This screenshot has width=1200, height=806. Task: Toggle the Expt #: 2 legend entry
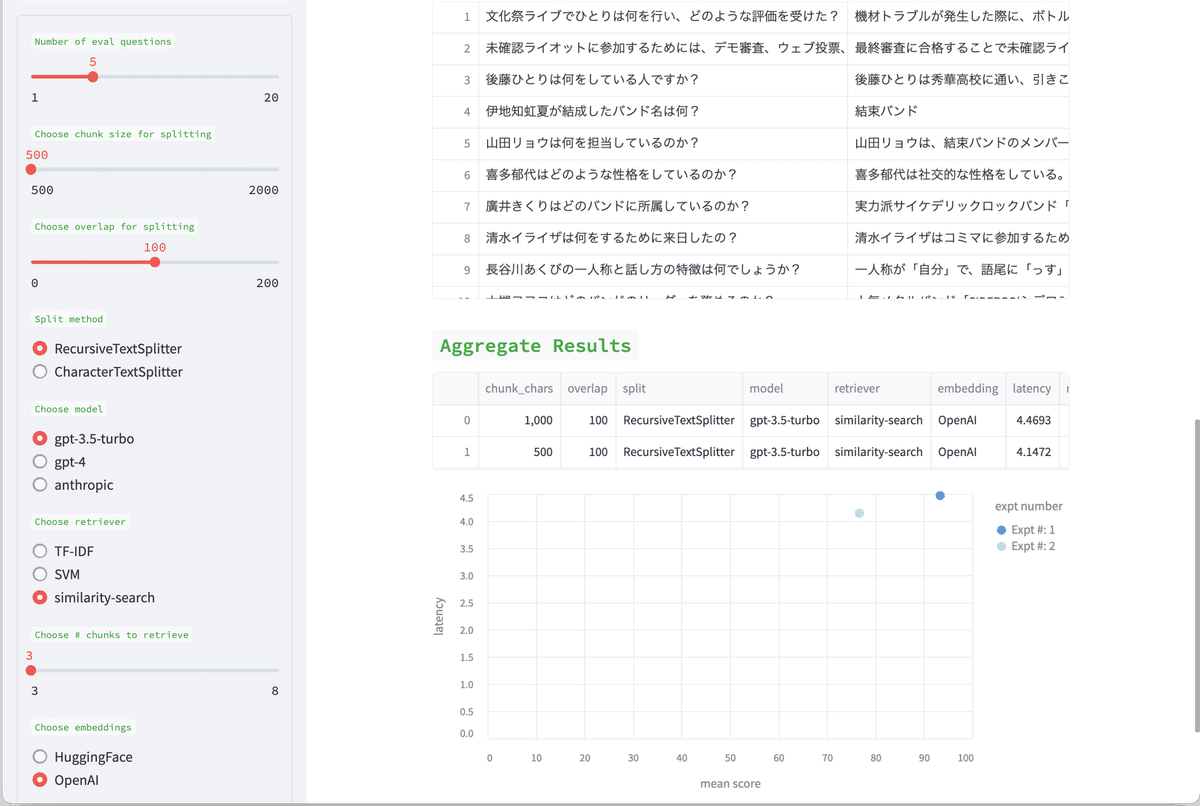(x=1025, y=545)
